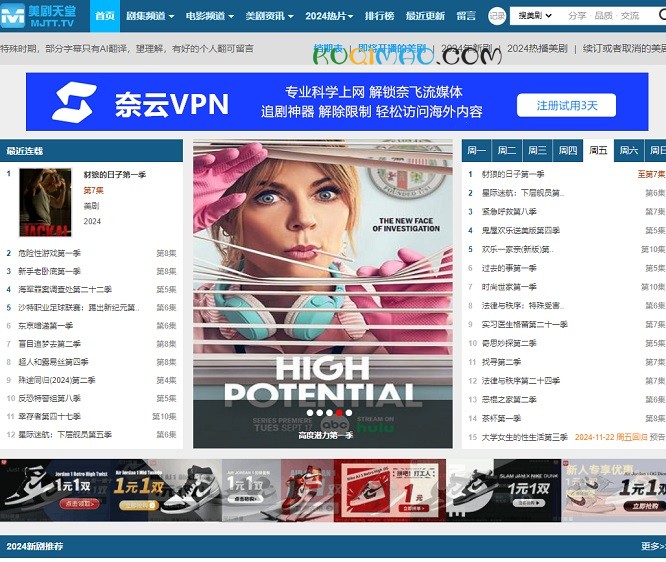Open 时尚世家第一季 entry
The image size is (666, 562).
(x=509, y=287)
